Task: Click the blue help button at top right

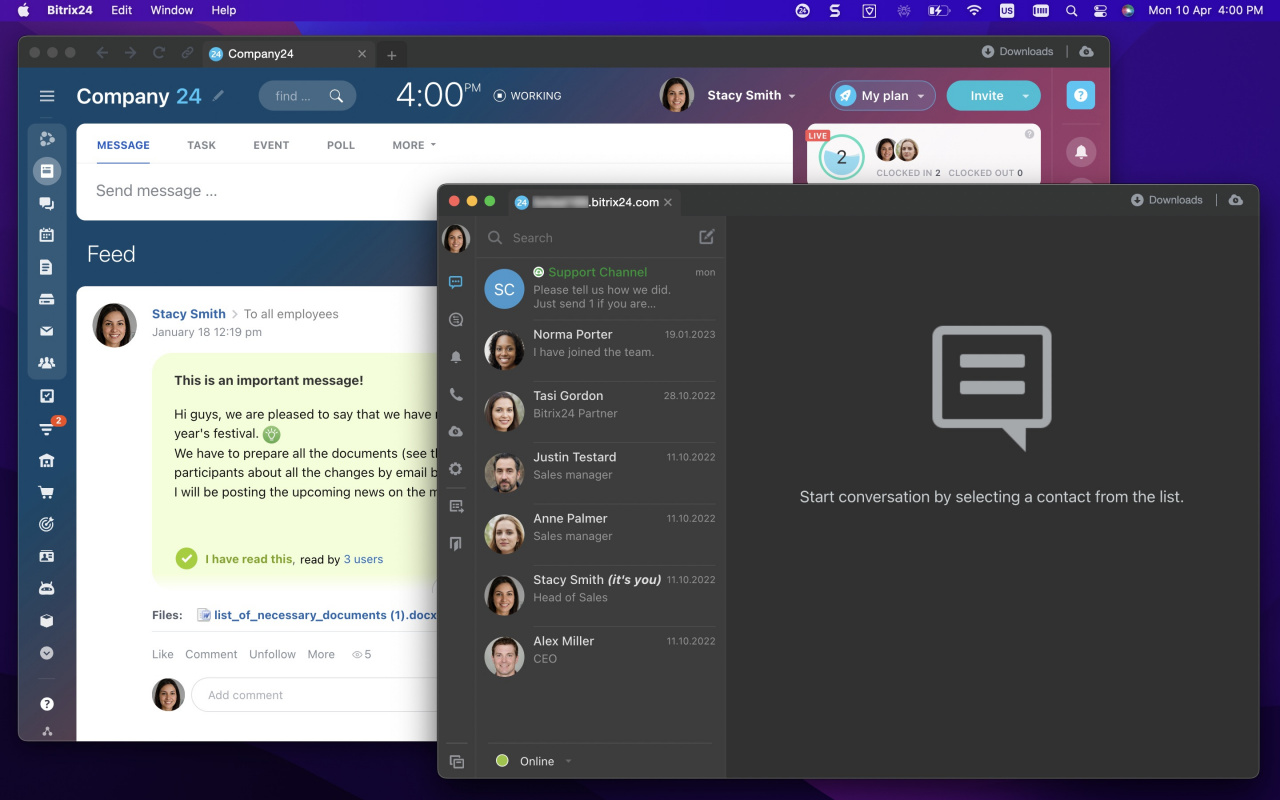Action: (1081, 96)
